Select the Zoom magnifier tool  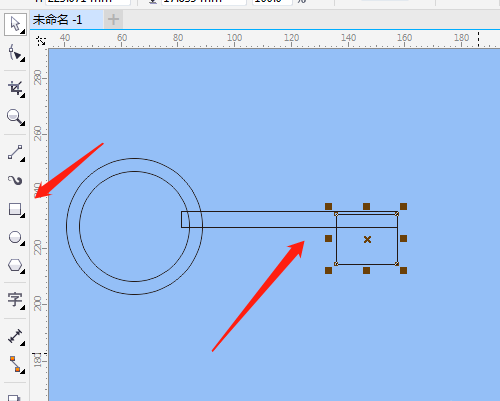coord(15,117)
